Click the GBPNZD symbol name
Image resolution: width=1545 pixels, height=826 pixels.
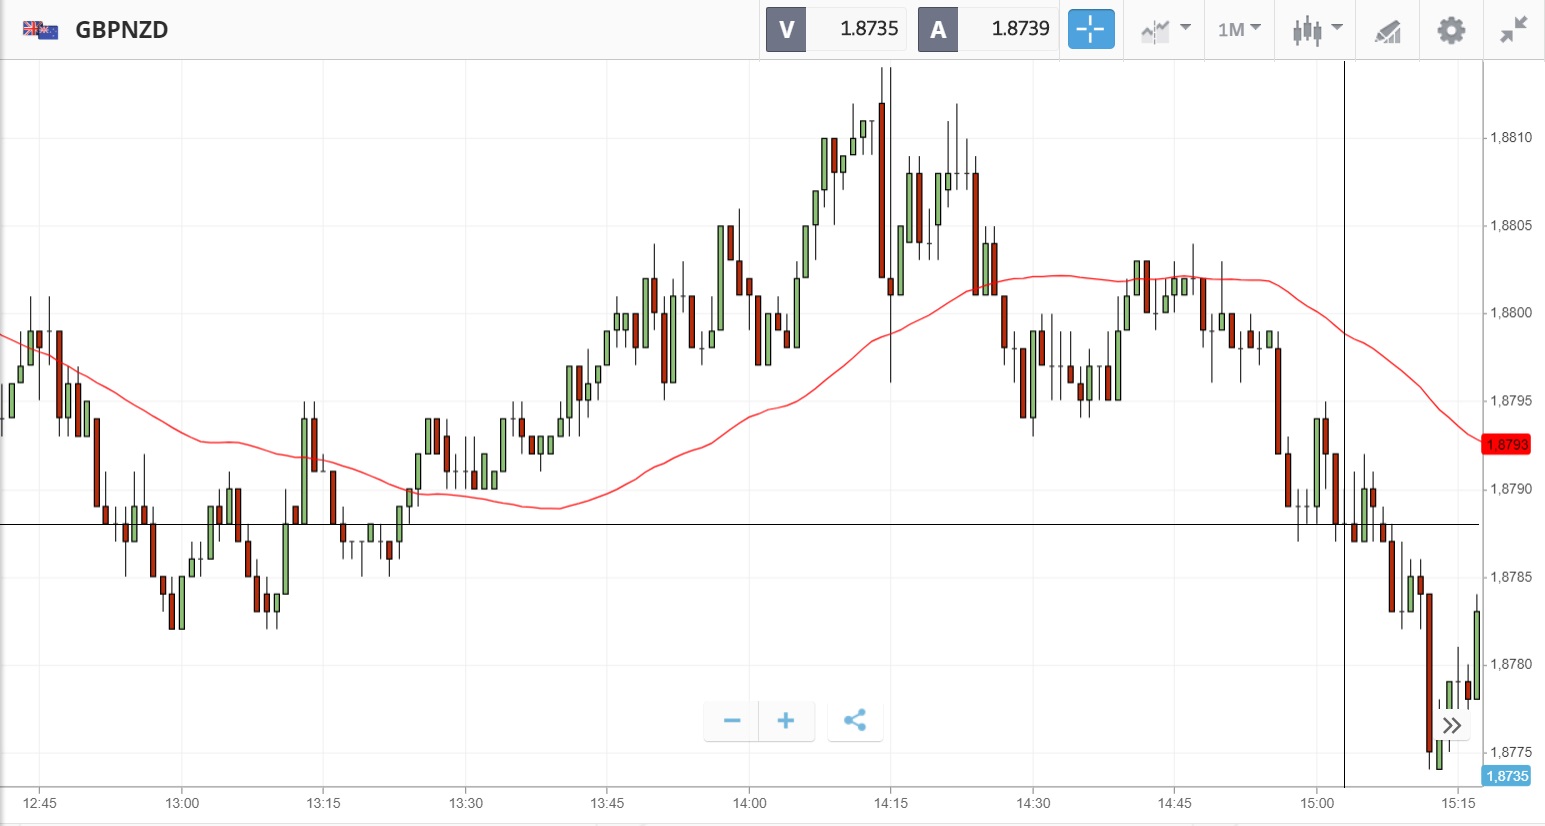(122, 30)
